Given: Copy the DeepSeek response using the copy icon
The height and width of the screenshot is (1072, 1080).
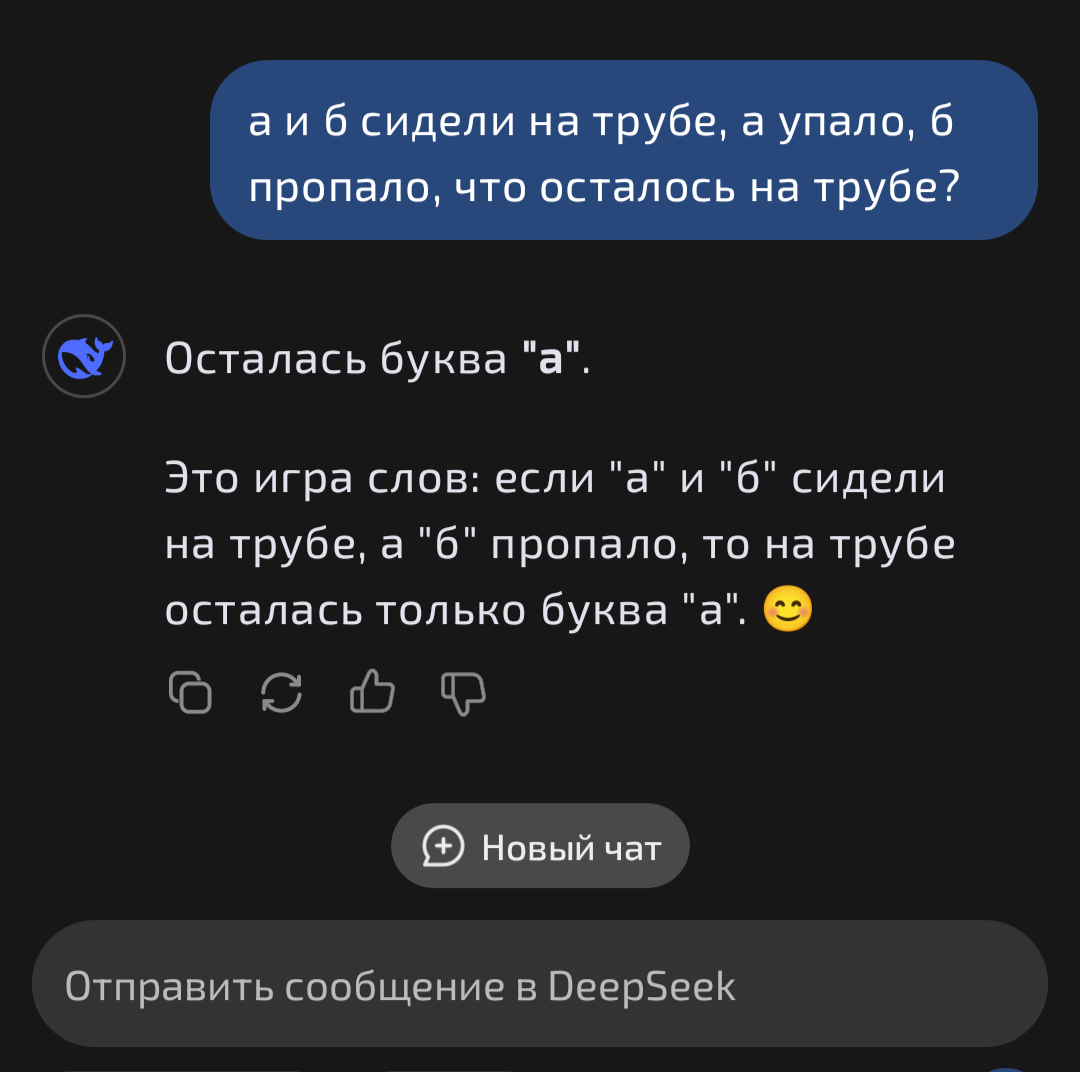Looking at the screenshot, I should (190, 692).
